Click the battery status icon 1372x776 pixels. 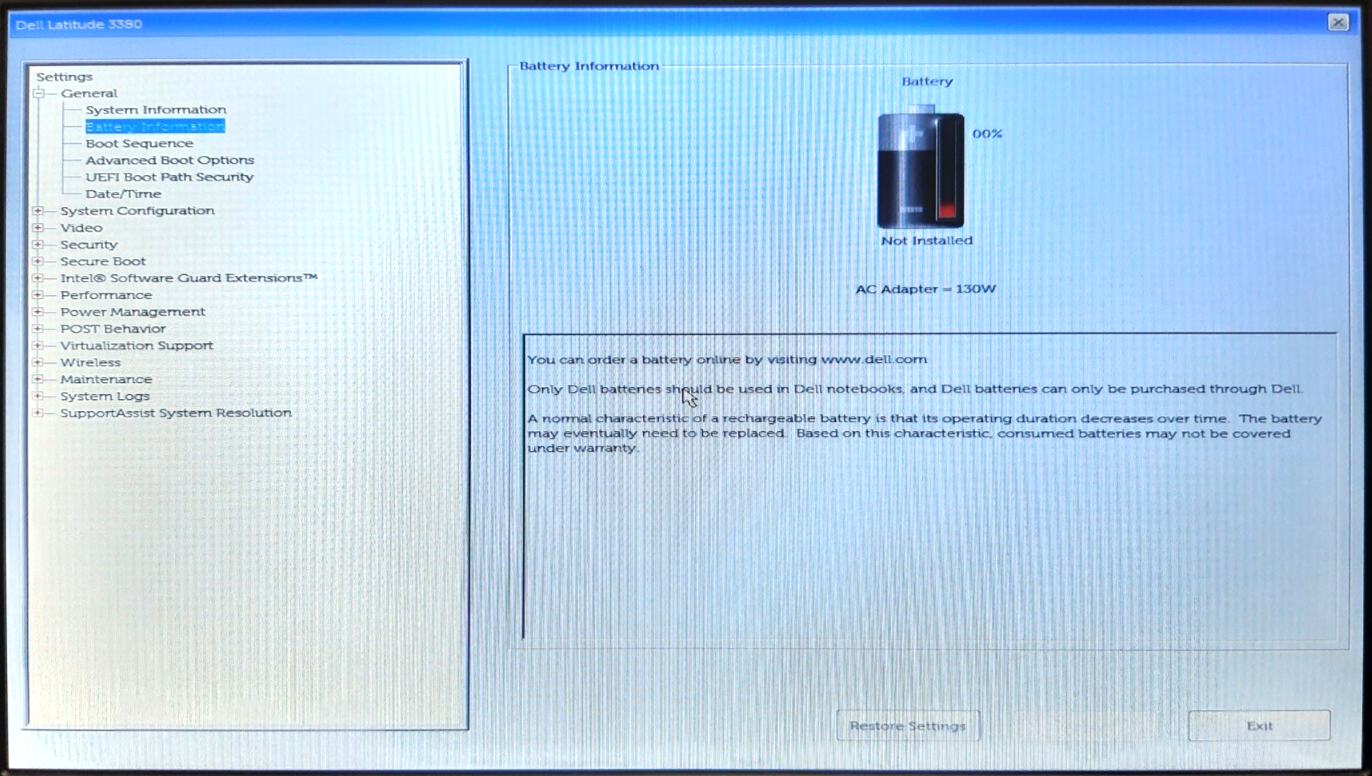pos(921,167)
